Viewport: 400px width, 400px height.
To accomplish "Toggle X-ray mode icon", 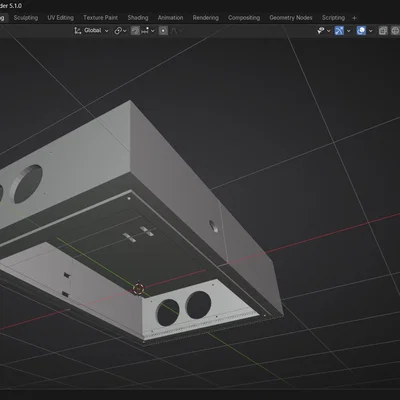I will [383, 31].
